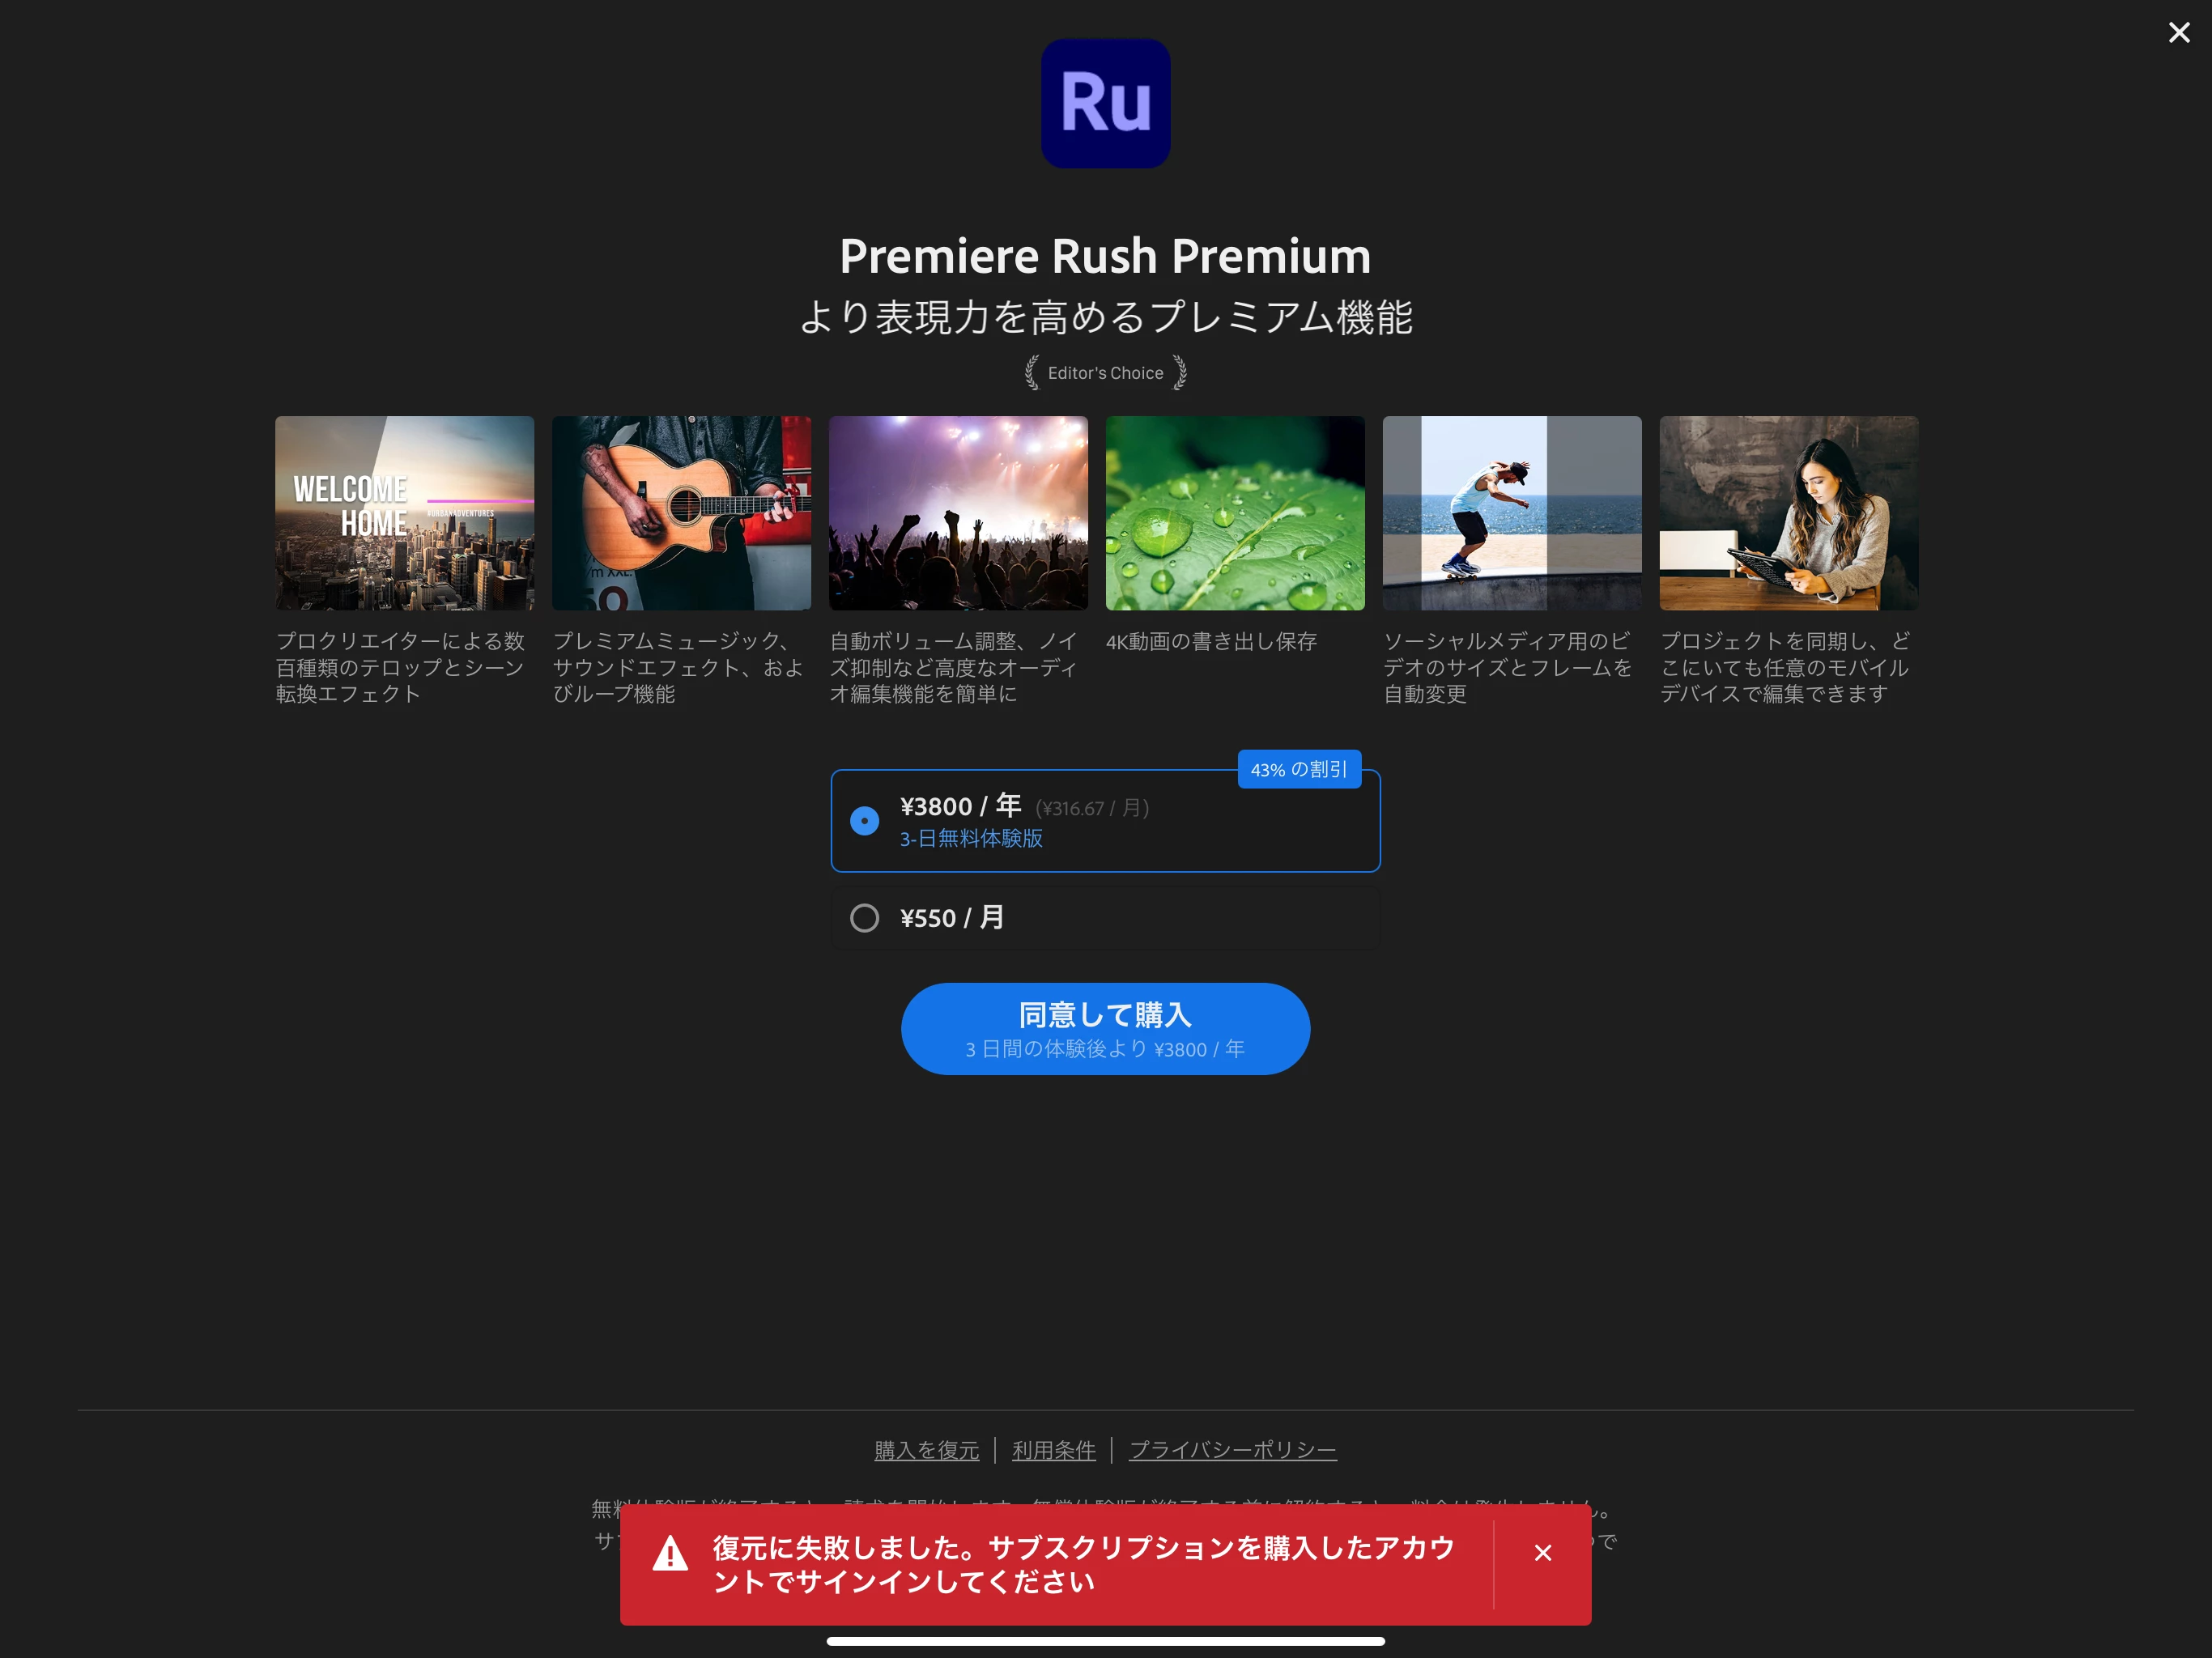Tap the skateboarder auto-reframe thumbnail
Screen dimensions: 2212x1658
[x=1511, y=513]
